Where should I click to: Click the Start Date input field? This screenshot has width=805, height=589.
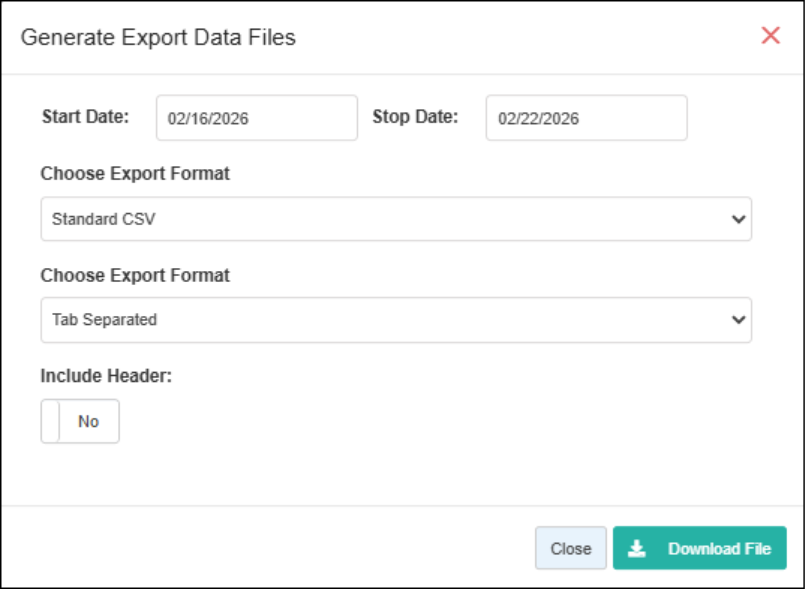pyautogui.click(x=257, y=118)
